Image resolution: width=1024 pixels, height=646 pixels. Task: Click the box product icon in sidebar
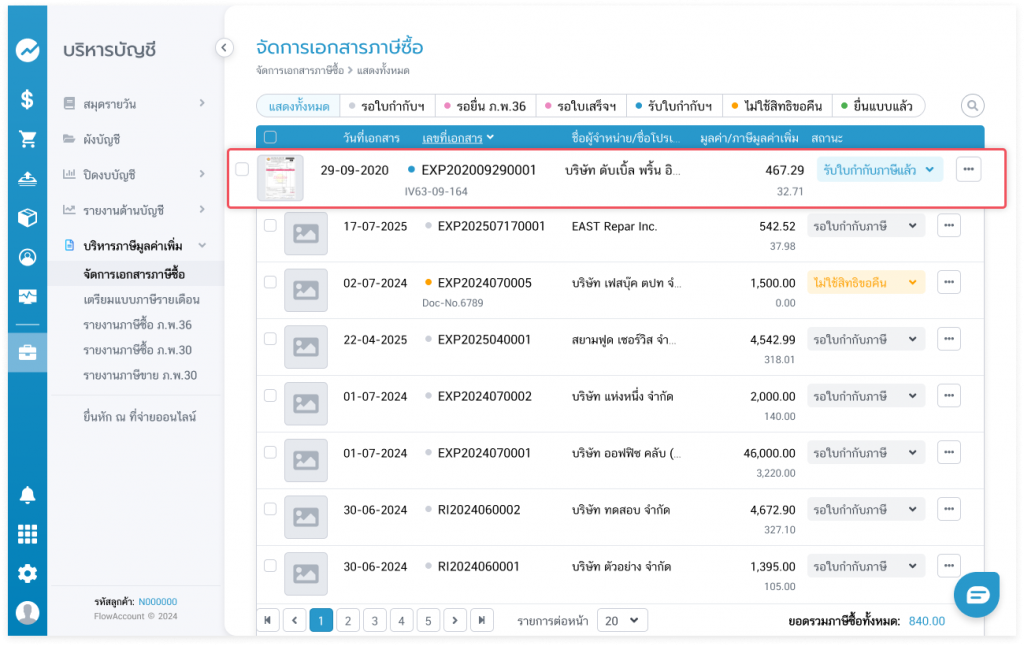(x=27, y=217)
